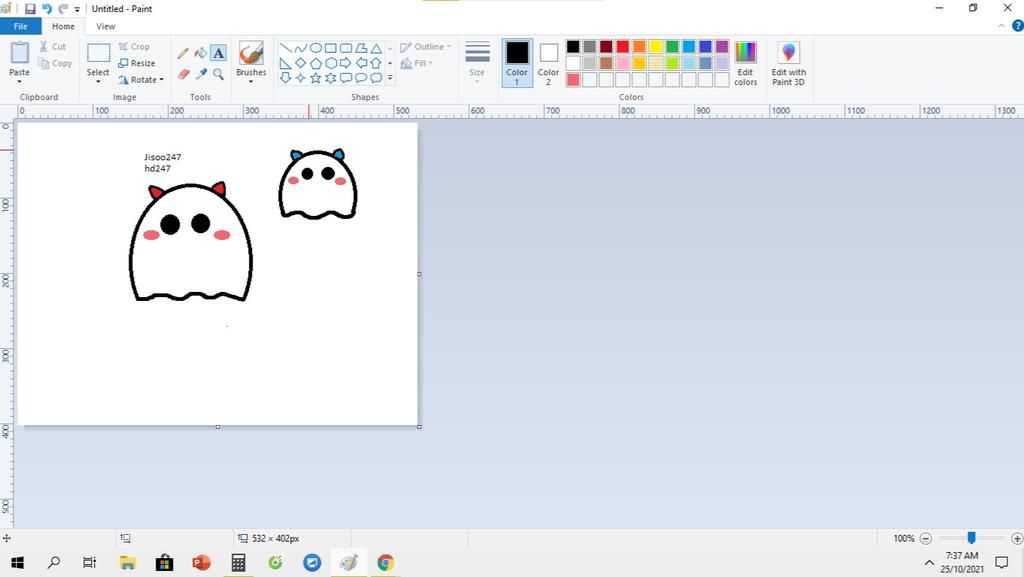Viewport: 1024px width, 577px height.
Task: Select the red color swatch
Action: (622, 46)
